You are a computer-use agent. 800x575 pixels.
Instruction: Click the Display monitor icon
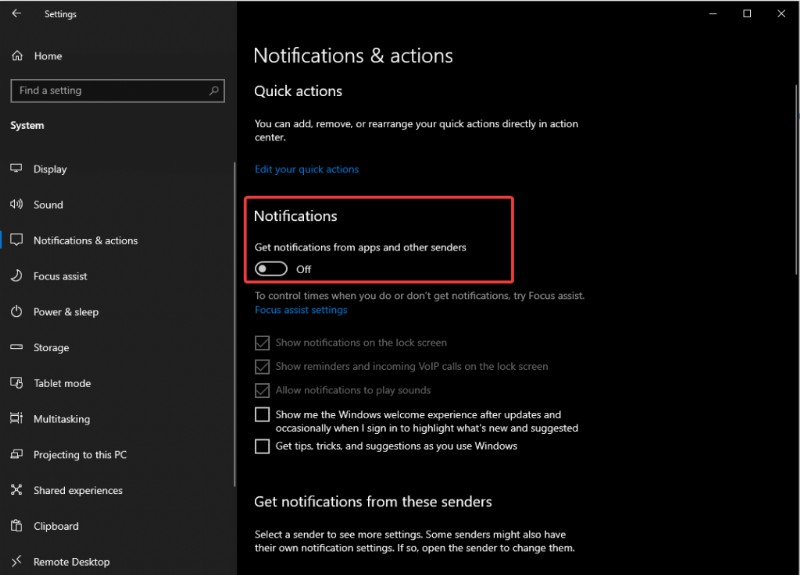(16, 169)
